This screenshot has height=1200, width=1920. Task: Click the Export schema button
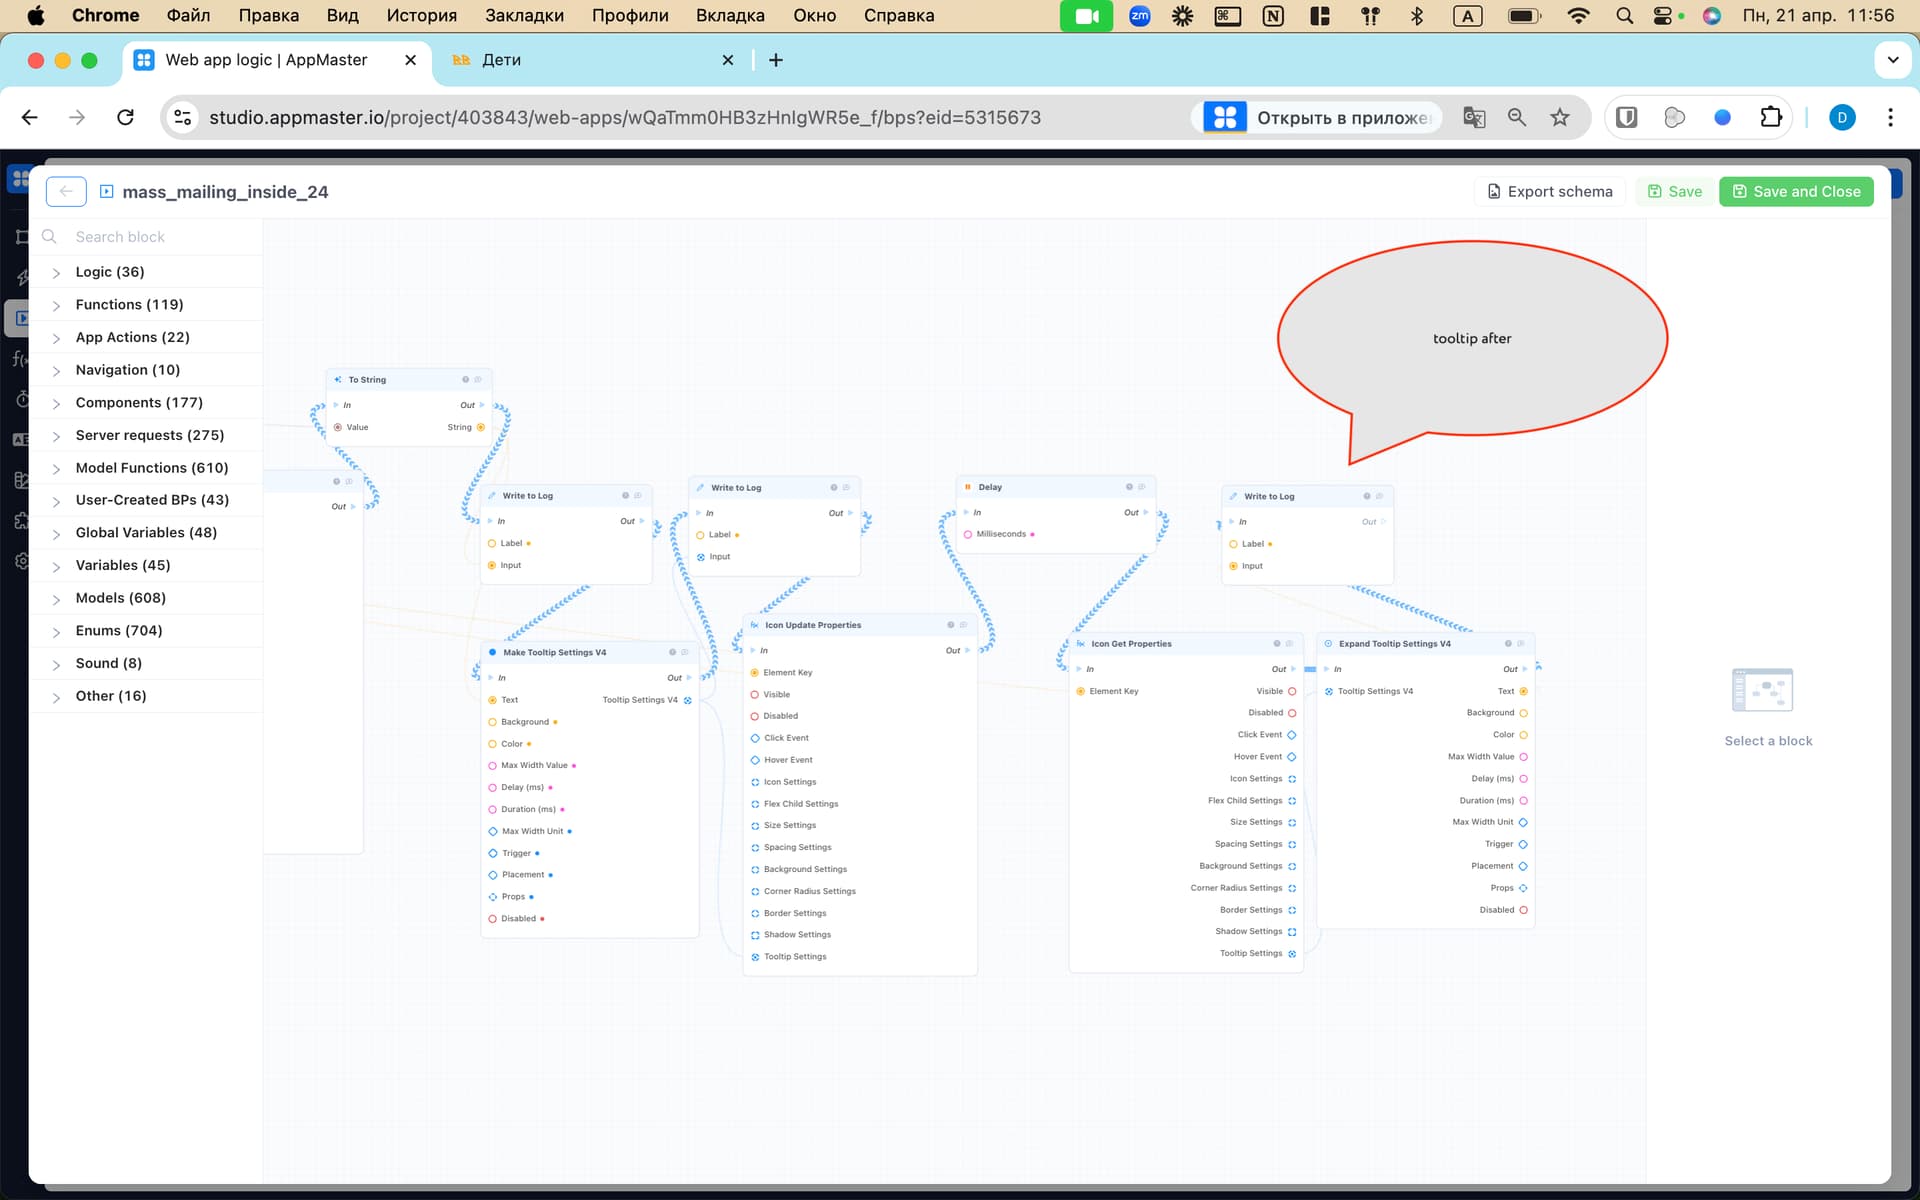pyautogui.click(x=1550, y=191)
